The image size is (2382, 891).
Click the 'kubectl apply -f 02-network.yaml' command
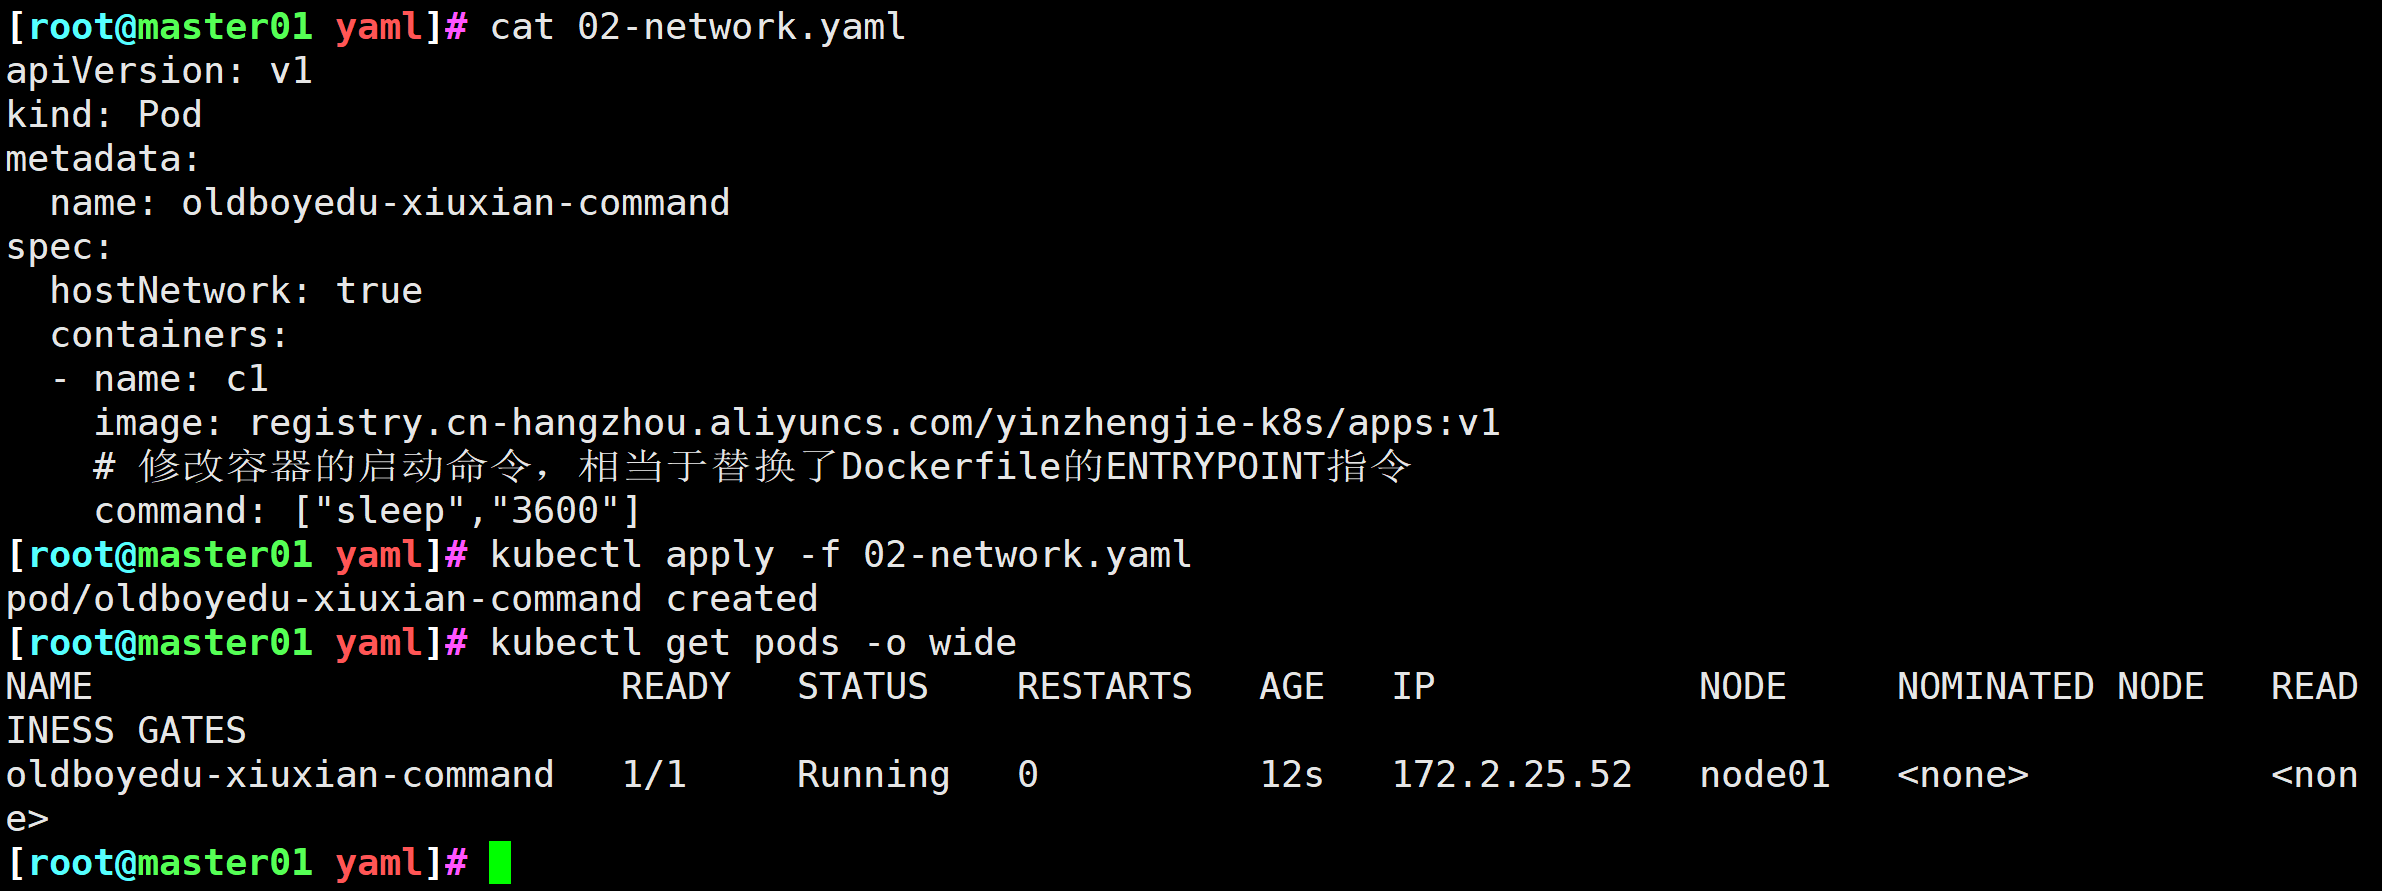point(840,555)
